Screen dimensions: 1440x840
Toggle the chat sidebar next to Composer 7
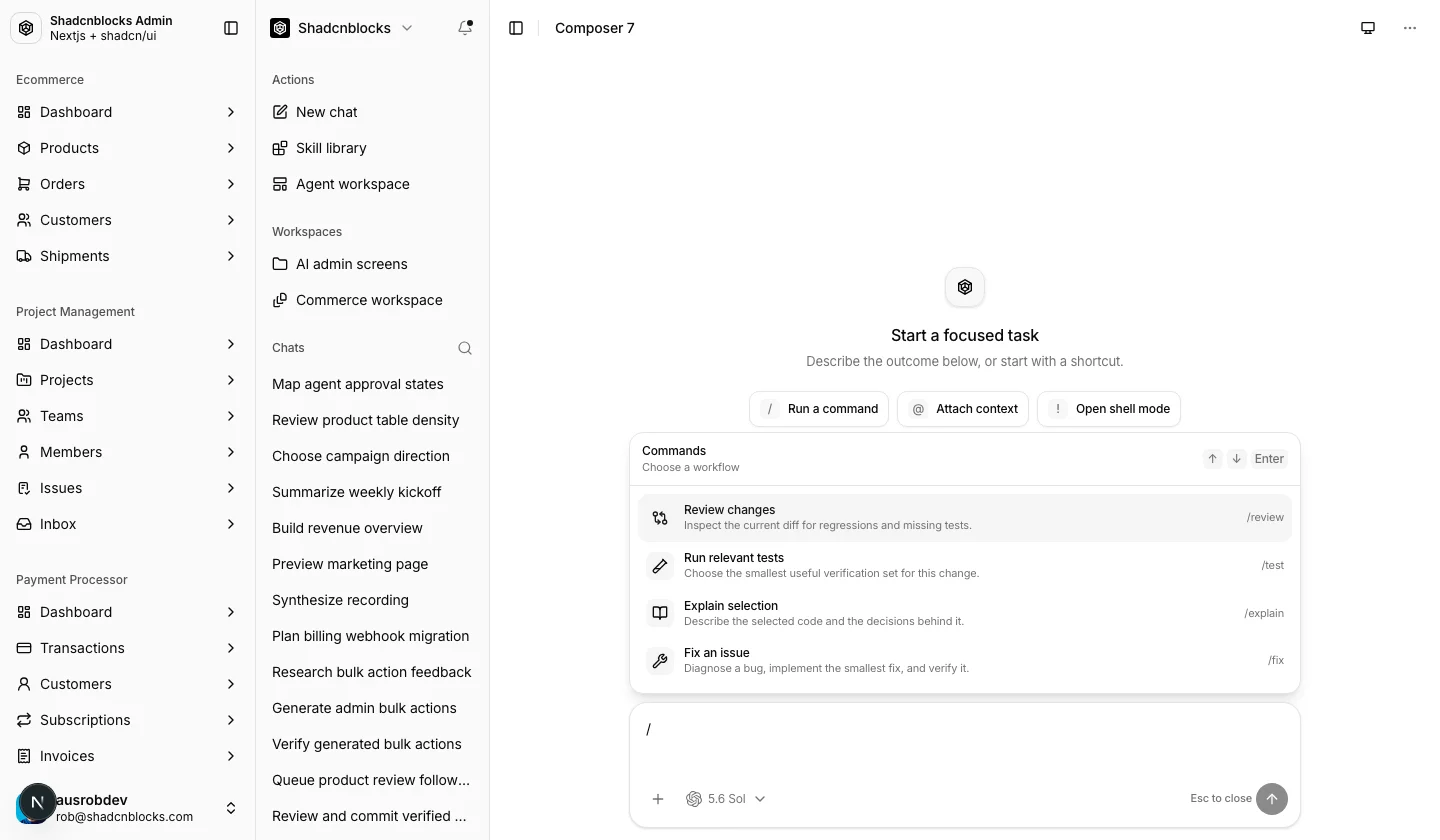(x=516, y=28)
